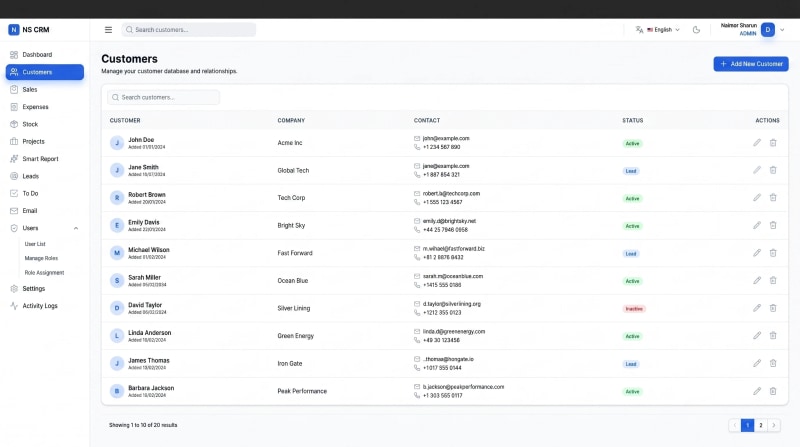
Task: Click Global Tech company cell
Action: pos(293,170)
